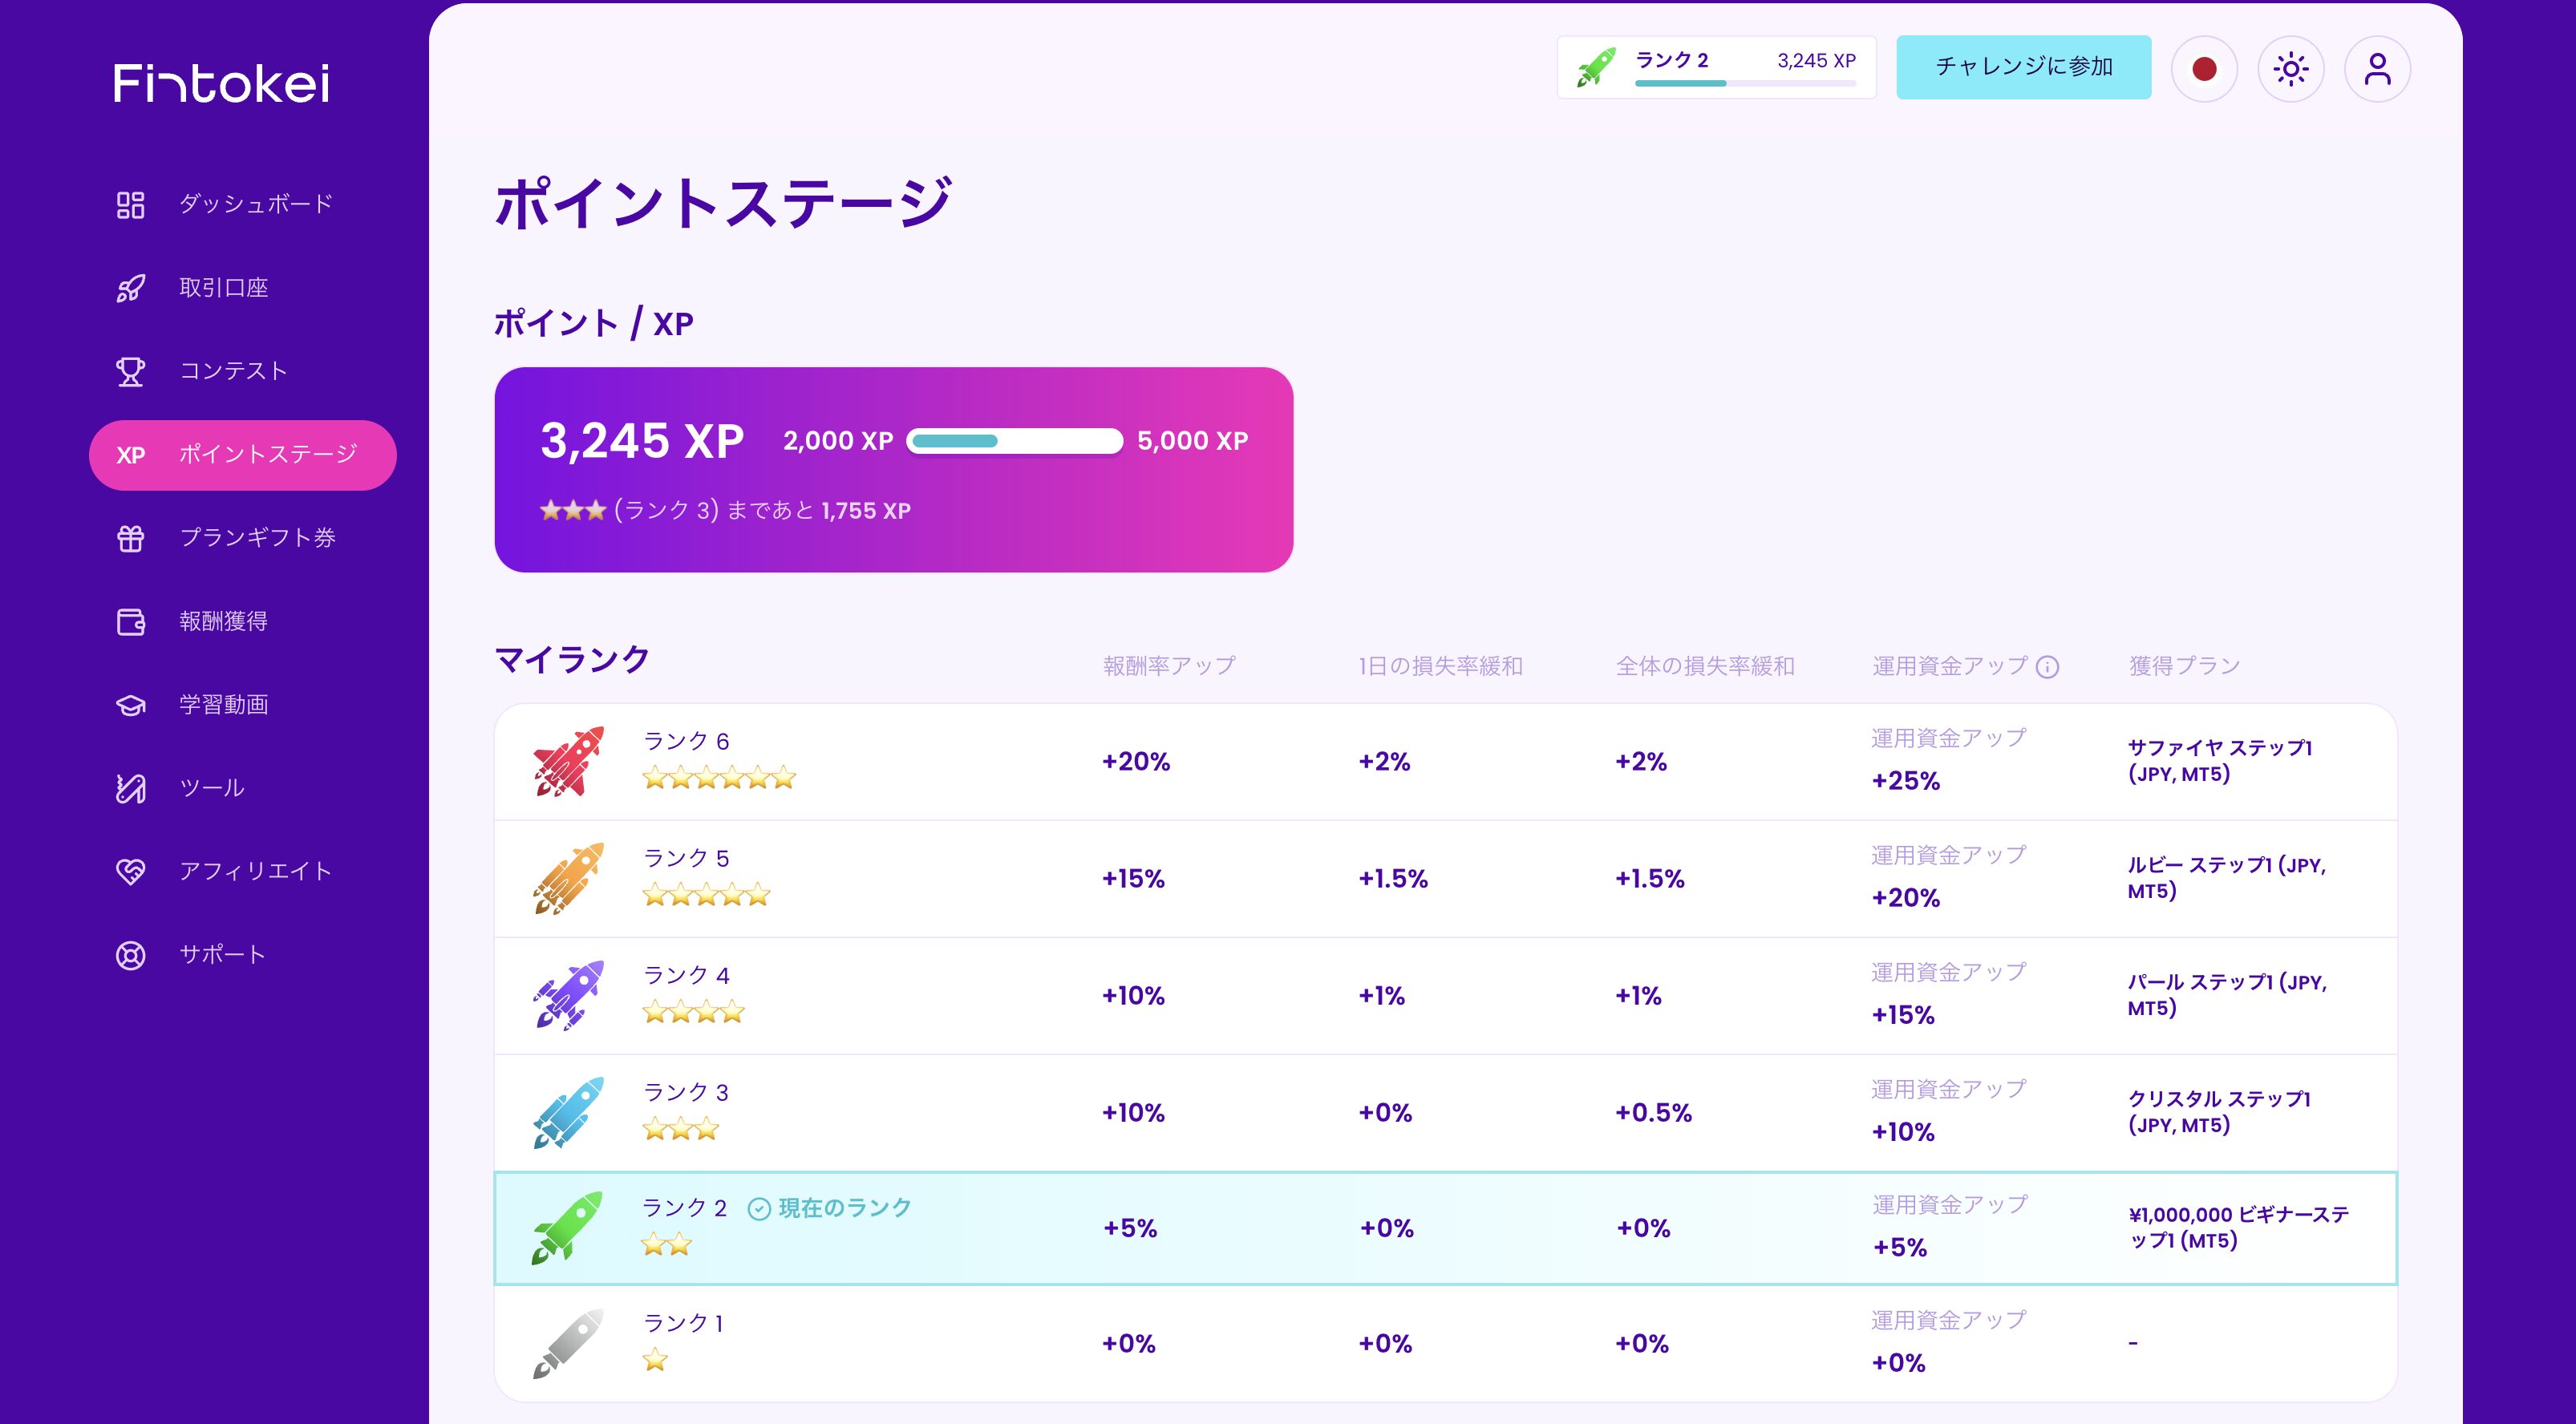This screenshot has height=1424, width=2576.
Task: Open the Japan flag language selector
Action: tap(2204, 69)
